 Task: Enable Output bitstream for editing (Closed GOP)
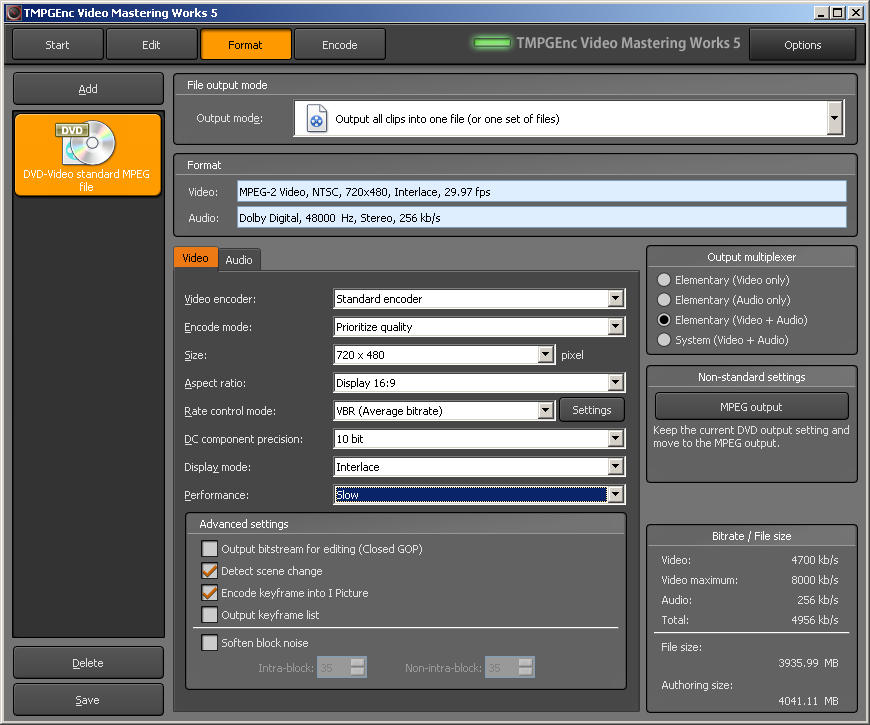210,549
